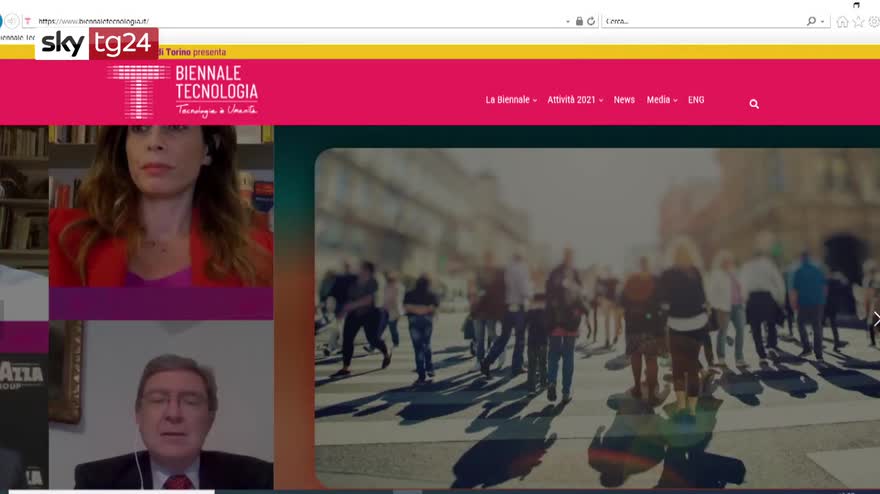Click the address bar URL field
The width and height of the screenshot is (880, 494).
point(300,21)
